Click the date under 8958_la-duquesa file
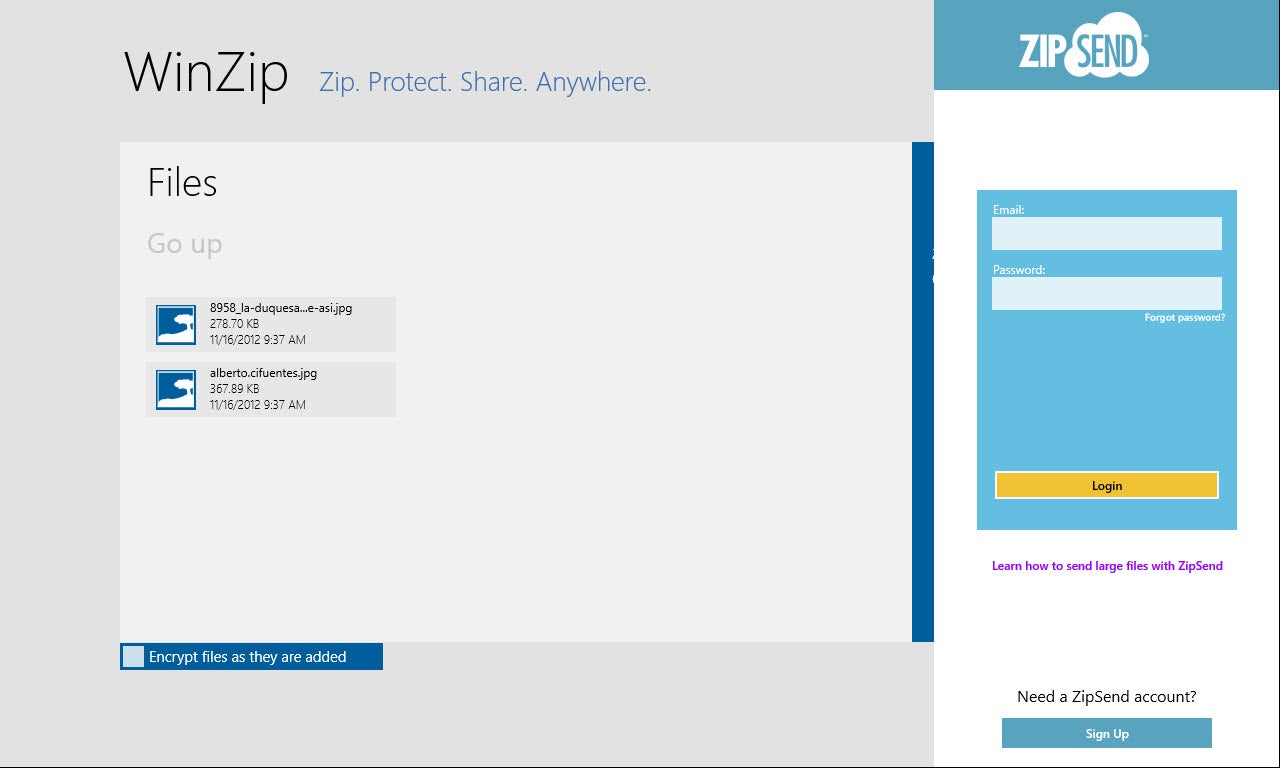This screenshot has width=1280, height=768. [258, 340]
